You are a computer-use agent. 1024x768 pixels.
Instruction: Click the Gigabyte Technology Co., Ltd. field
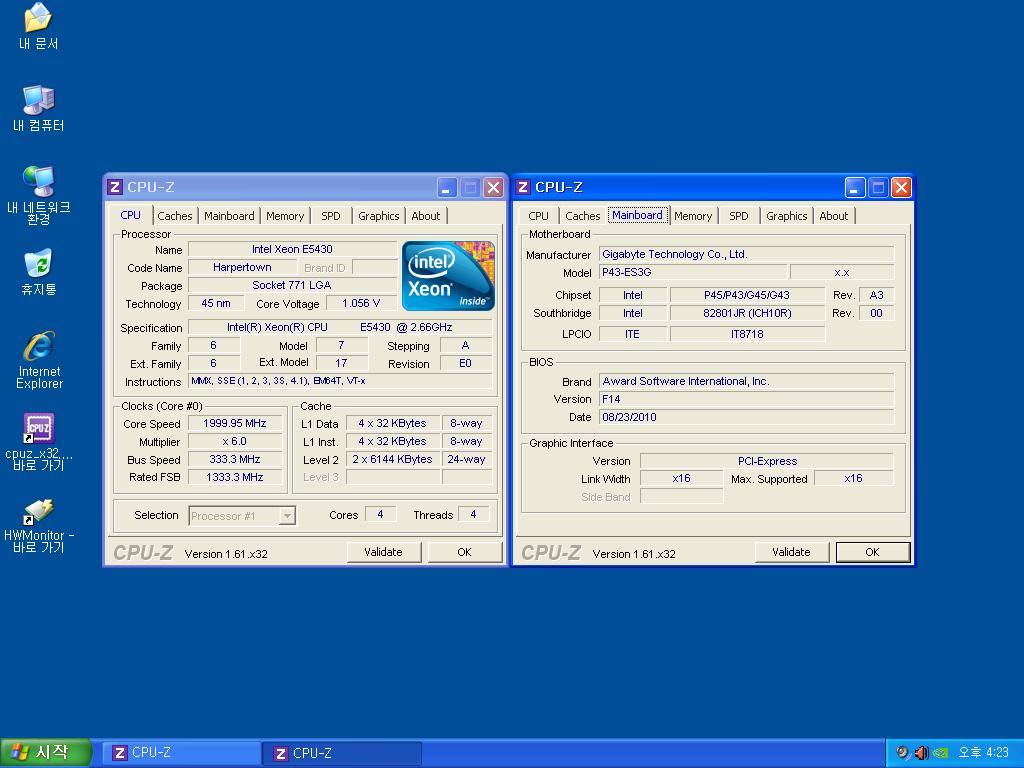point(746,254)
